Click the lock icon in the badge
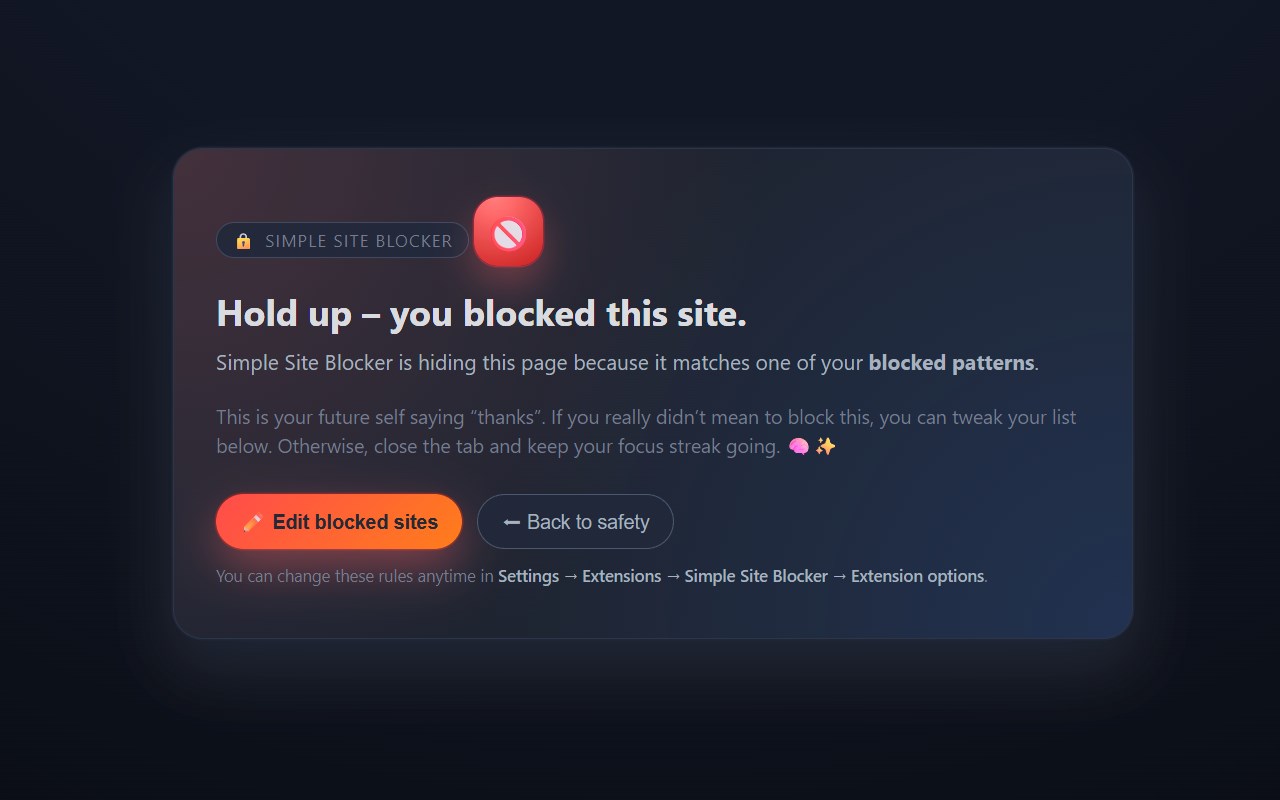The width and height of the screenshot is (1280, 800). [x=243, y=241]
